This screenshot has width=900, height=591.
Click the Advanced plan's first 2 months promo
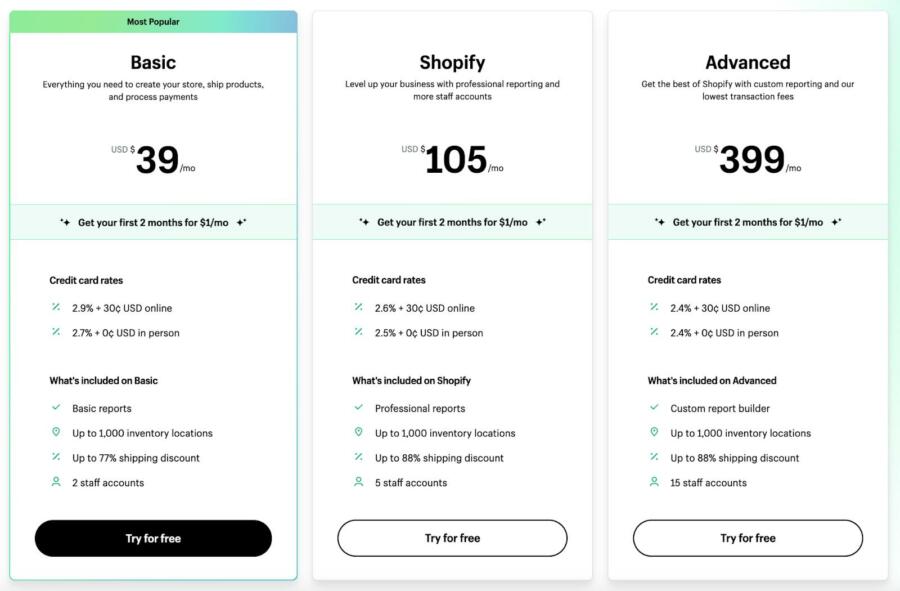click(x=748, y=222)
